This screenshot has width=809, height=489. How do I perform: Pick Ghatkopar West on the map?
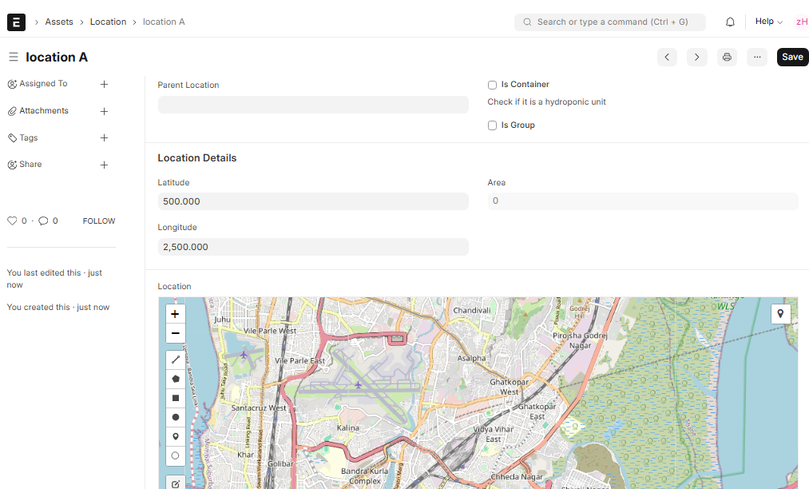509,387
